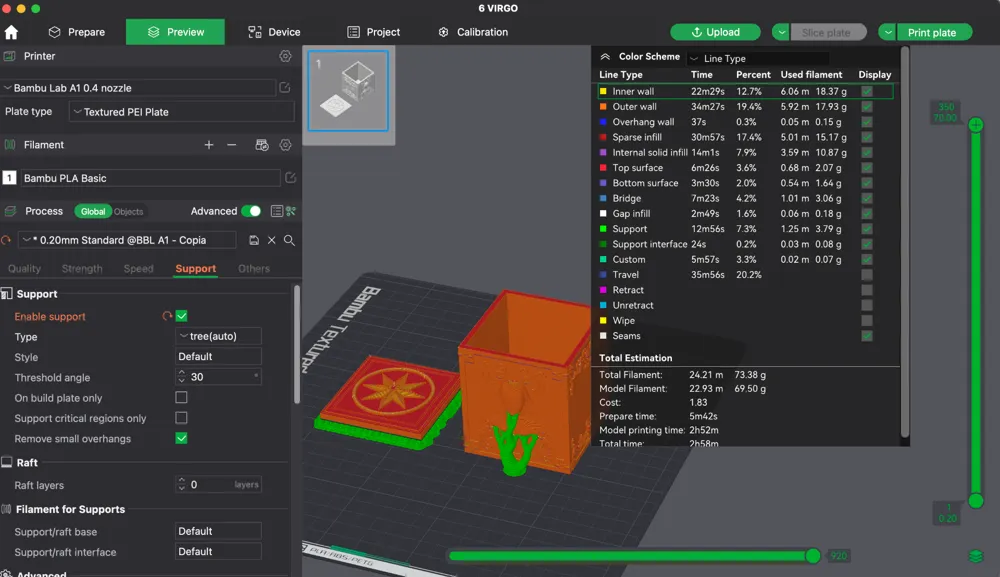Click the Upload button
The height and width of the screenshot is (577, 1000).
pyautogui.click(x=715, y=32)
